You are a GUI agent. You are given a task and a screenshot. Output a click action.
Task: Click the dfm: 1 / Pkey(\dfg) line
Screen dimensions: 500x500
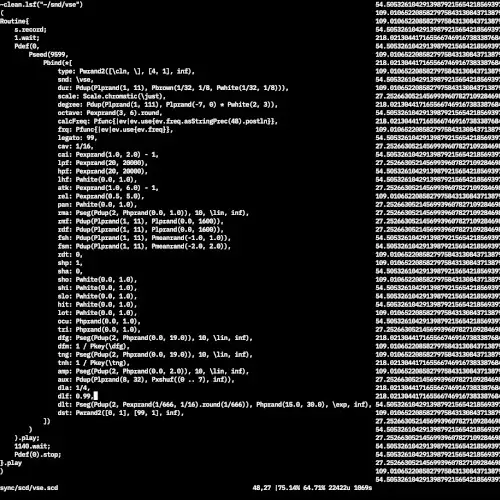(x=94, y=346)
